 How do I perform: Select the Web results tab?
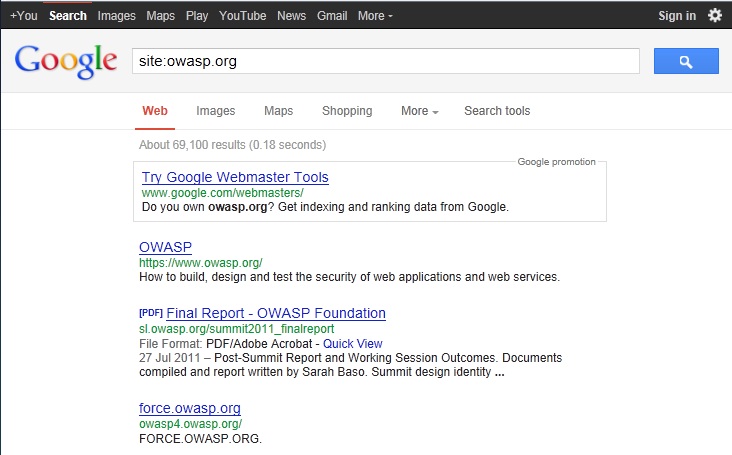pos(155,111)
